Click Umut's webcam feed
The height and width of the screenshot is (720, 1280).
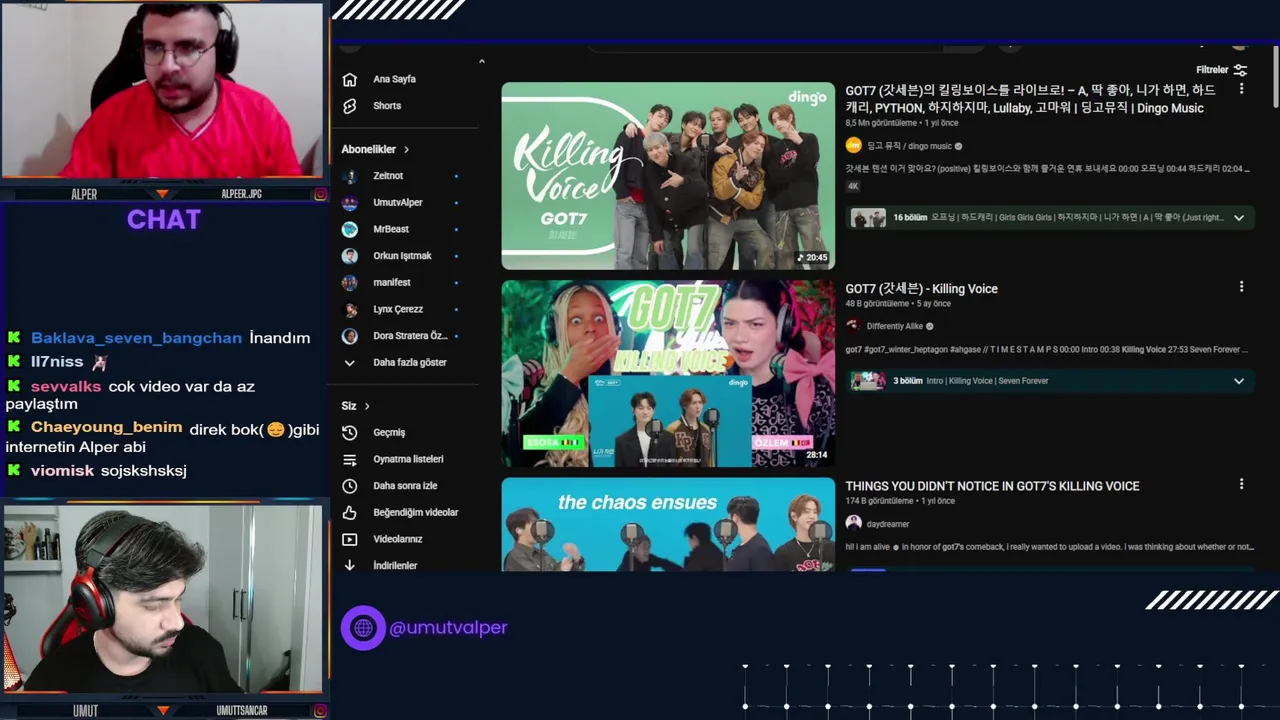pos(162,598)
